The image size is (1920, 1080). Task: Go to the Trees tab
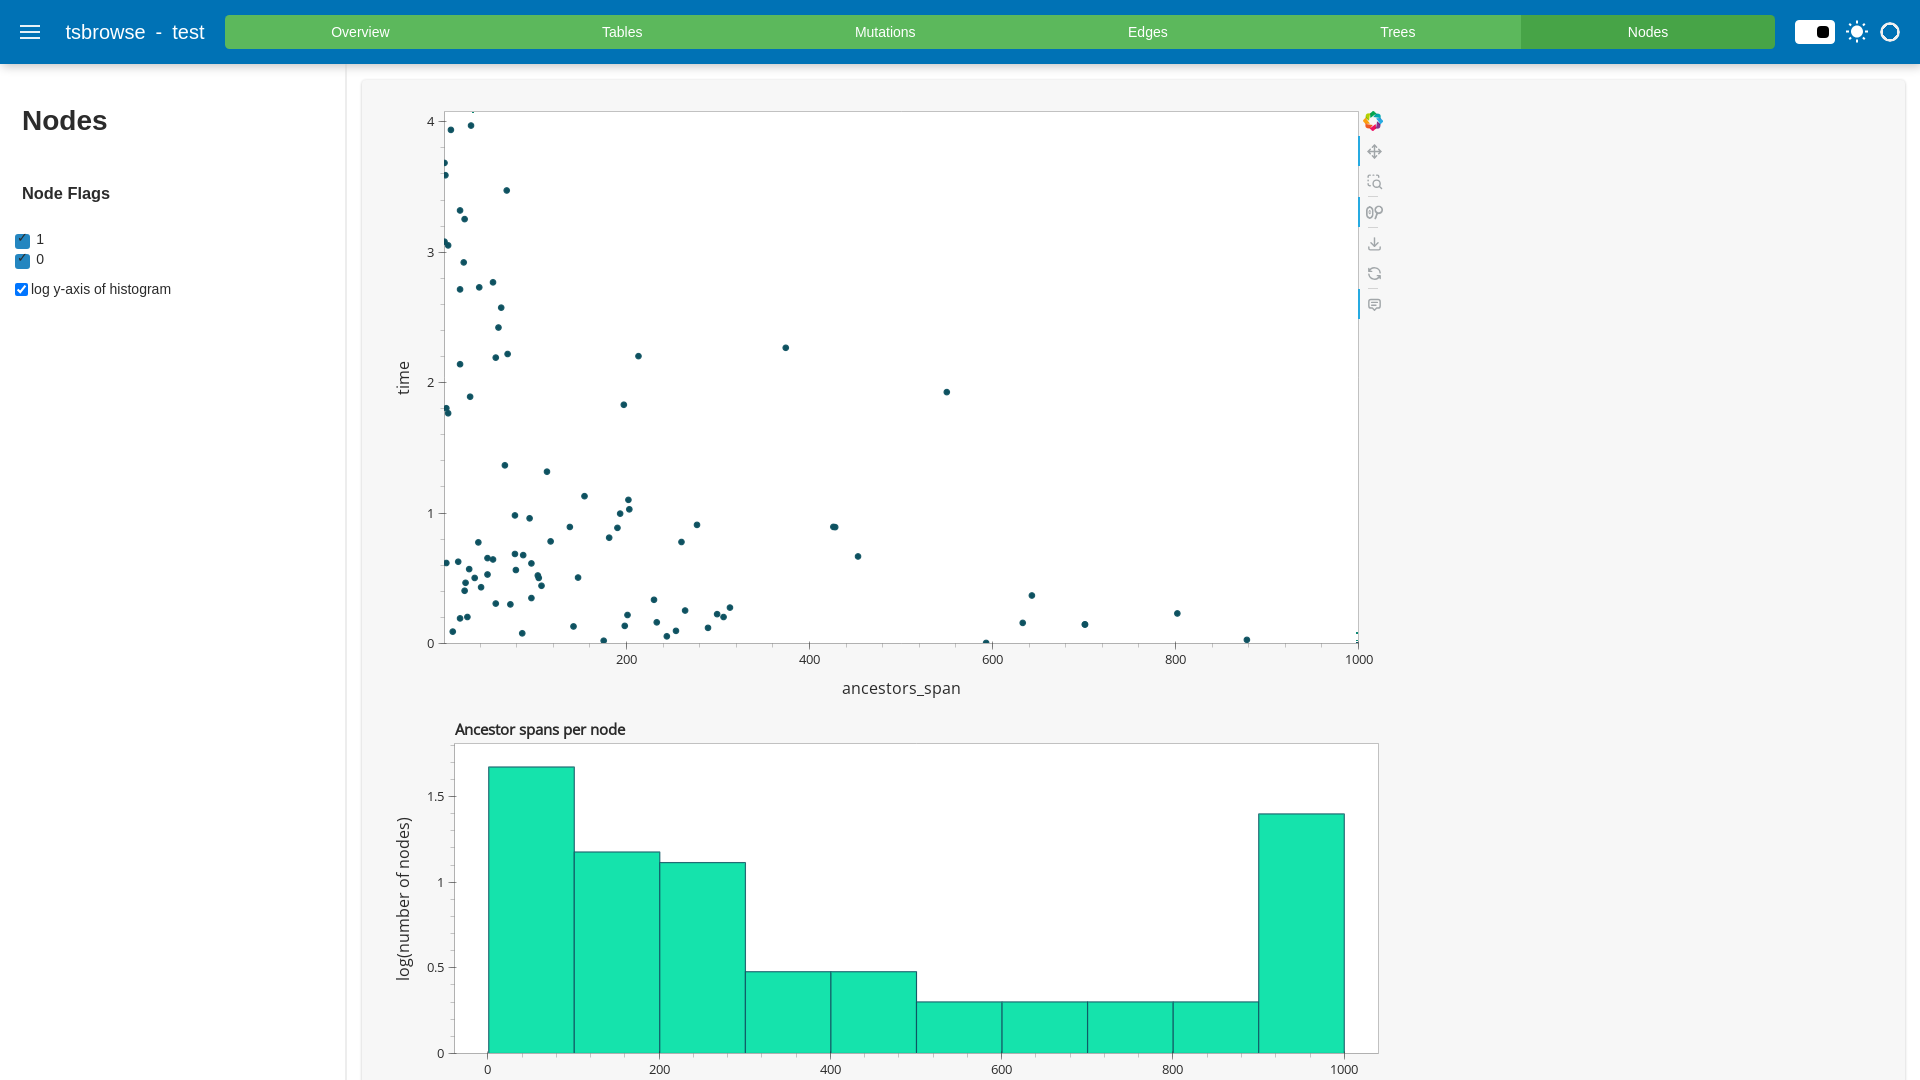coord(1397,32)
